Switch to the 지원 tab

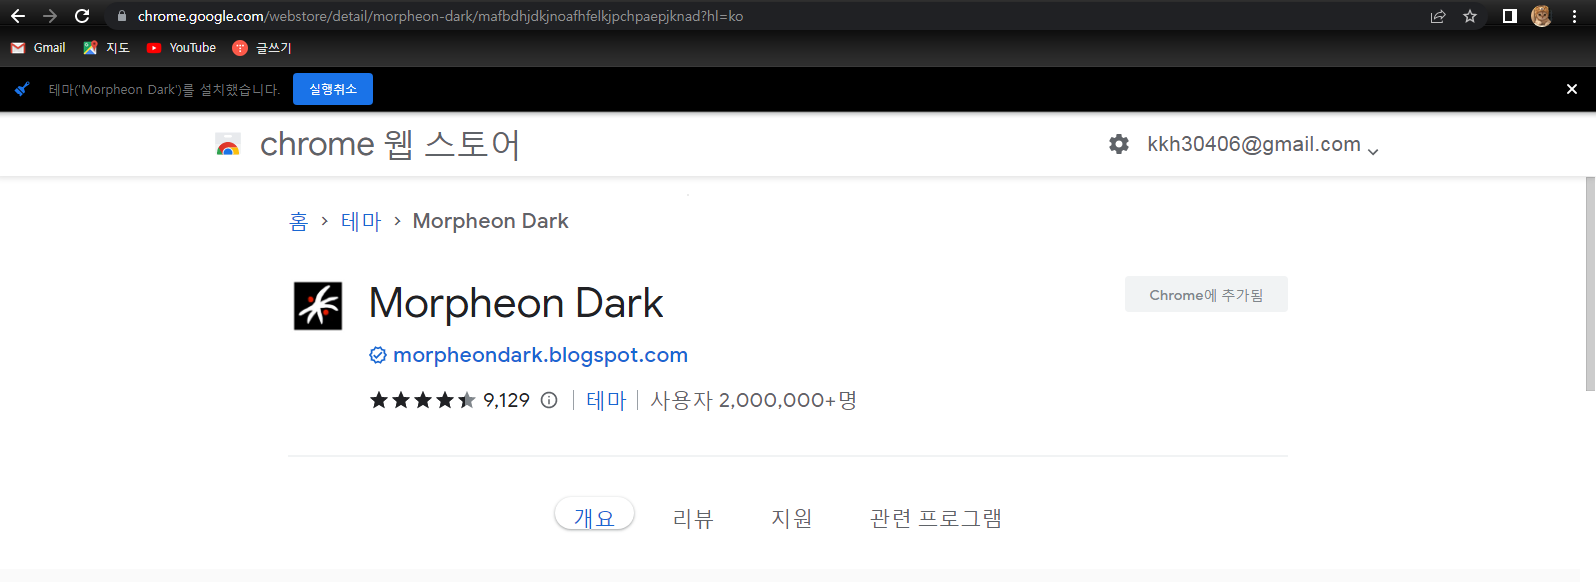point(792,518)
